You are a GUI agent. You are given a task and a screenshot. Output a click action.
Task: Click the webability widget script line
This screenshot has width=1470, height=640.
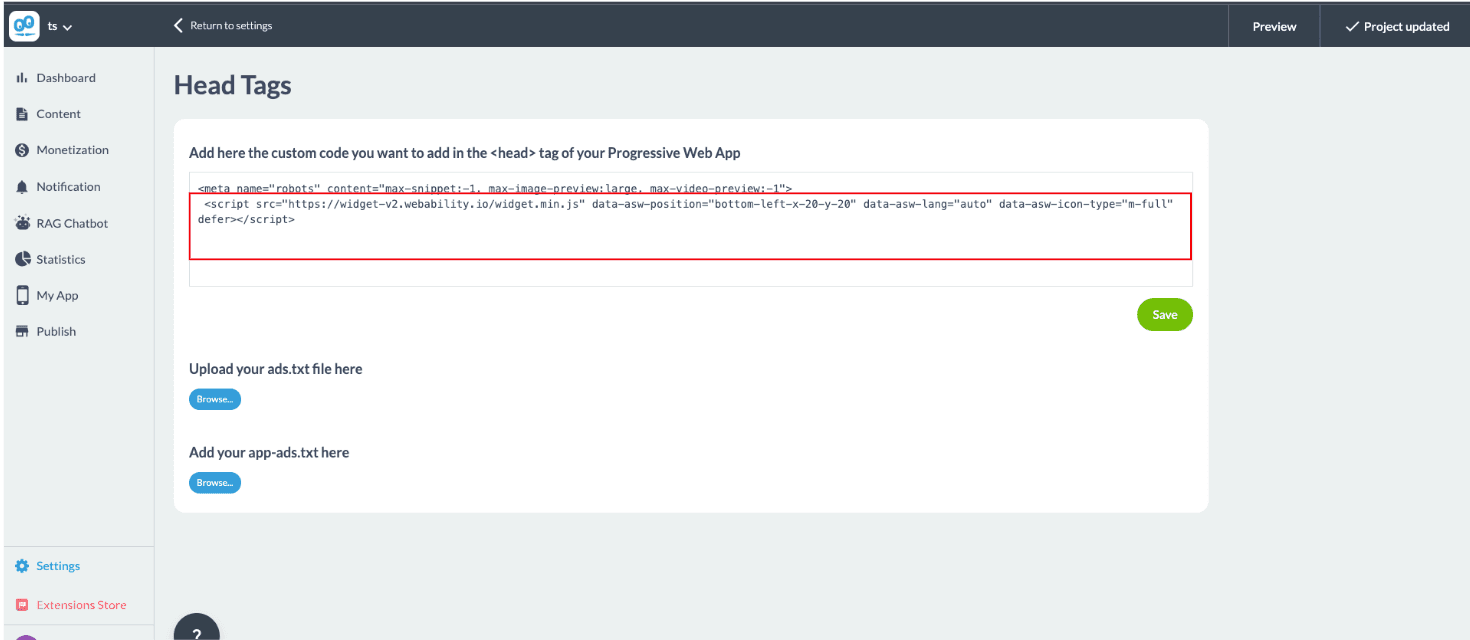click(685, 211)
